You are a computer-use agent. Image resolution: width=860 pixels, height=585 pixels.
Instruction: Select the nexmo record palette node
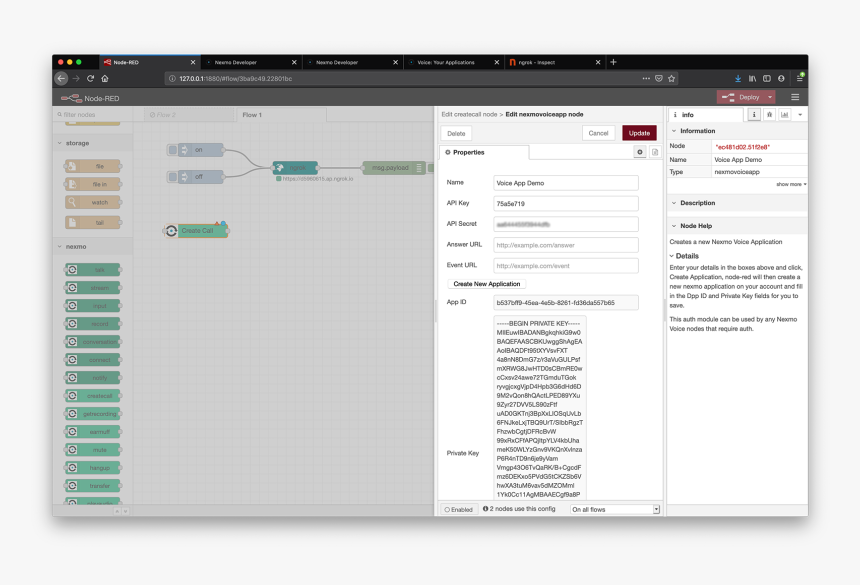[93, 324]
